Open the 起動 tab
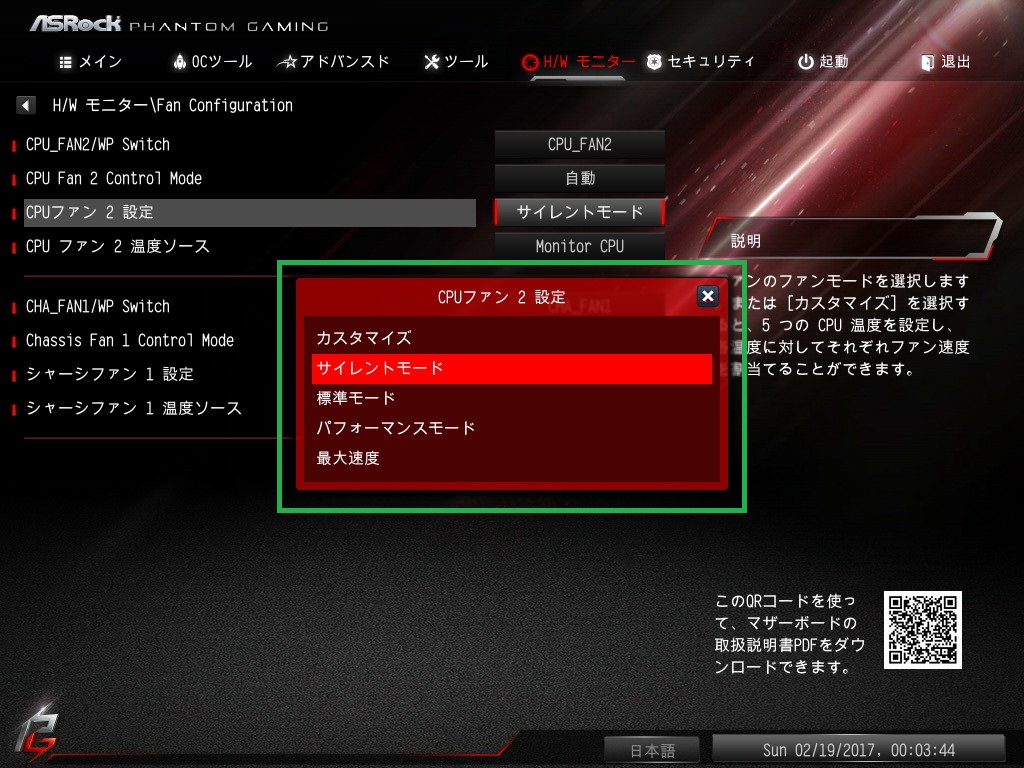Viewport: 1024px width, 768px height. tap(823, 62)
